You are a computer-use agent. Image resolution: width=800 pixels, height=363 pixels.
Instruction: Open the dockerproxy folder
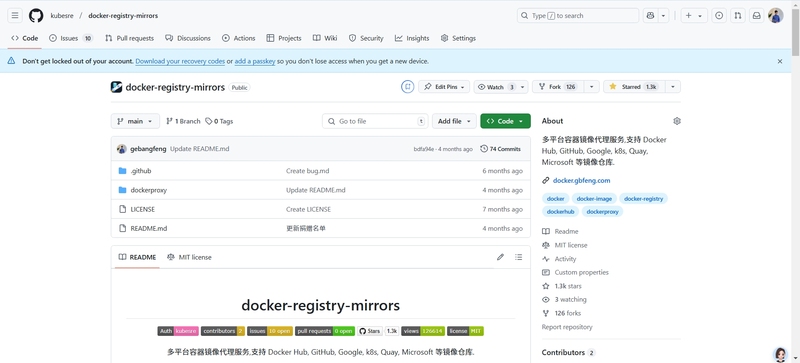click(148, 190)
